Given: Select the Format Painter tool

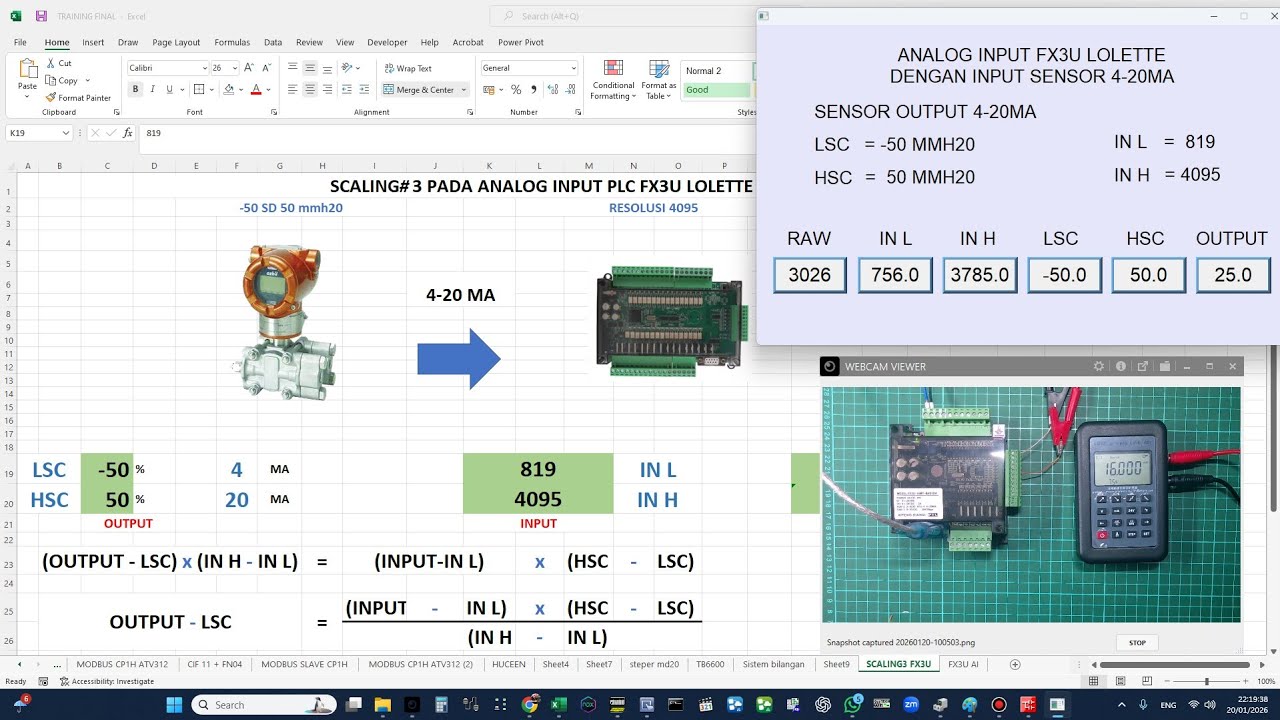Looking at the screenshot, I should point(78,98).
